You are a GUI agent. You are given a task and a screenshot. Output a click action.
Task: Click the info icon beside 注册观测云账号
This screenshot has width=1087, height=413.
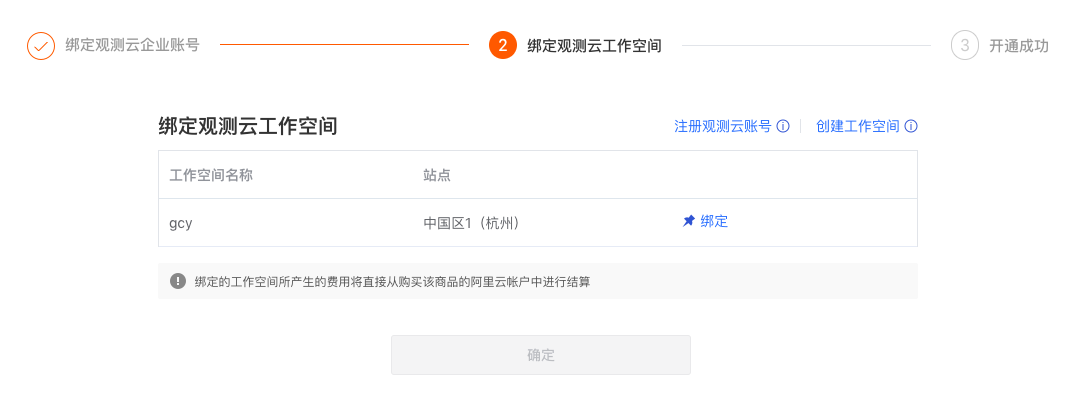(x=783, y=126)
